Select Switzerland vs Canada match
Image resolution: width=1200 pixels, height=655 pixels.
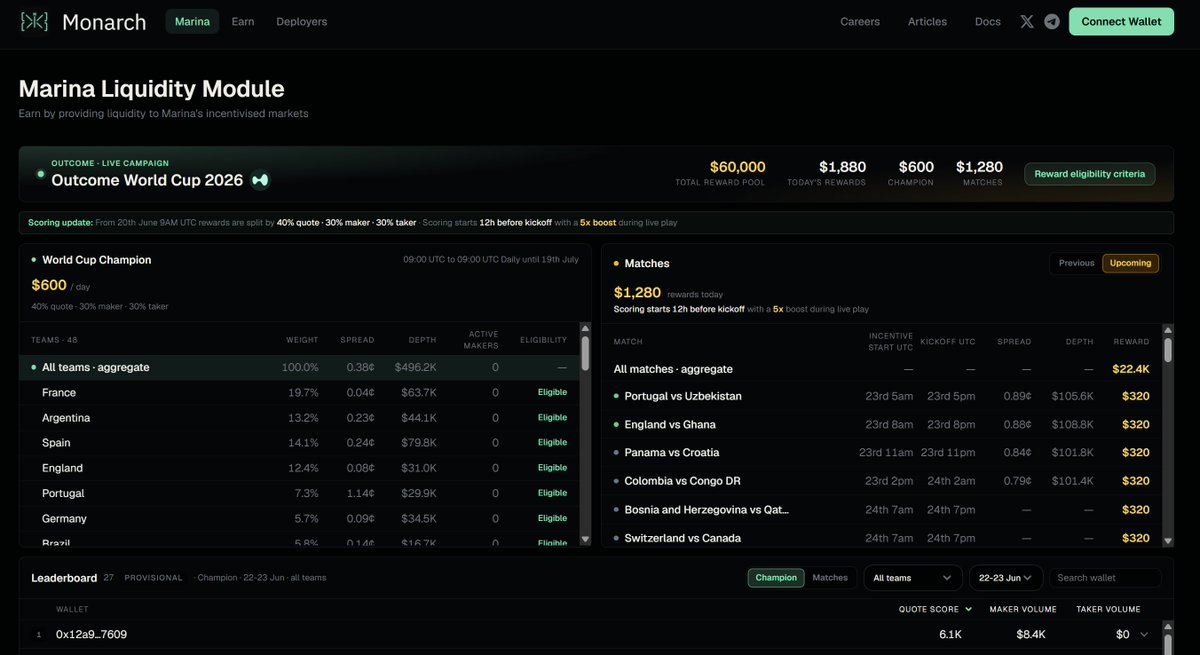[881, 538]
